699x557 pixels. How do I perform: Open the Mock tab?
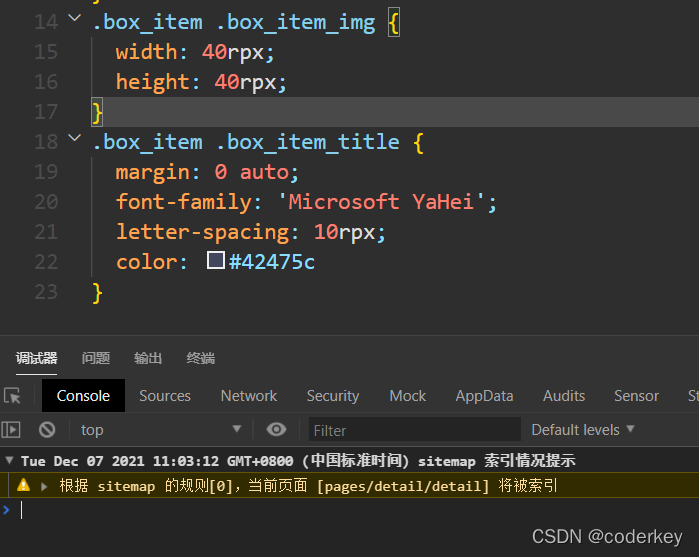(x=407, y=396)
